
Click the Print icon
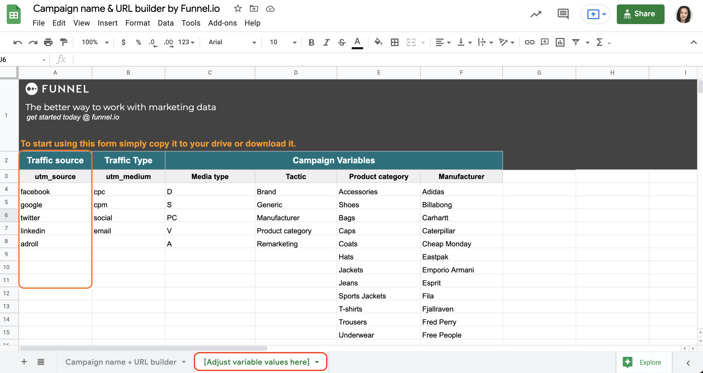48,43
